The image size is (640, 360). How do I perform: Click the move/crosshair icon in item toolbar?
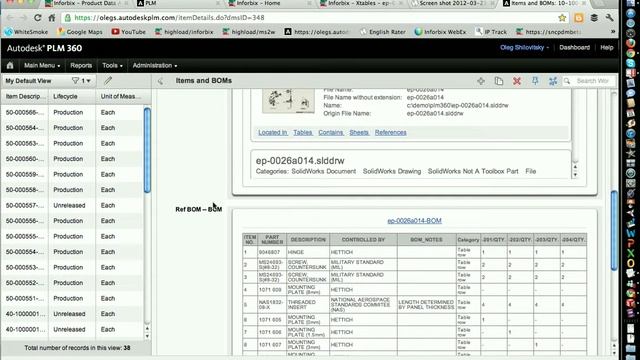click(481, 81)
